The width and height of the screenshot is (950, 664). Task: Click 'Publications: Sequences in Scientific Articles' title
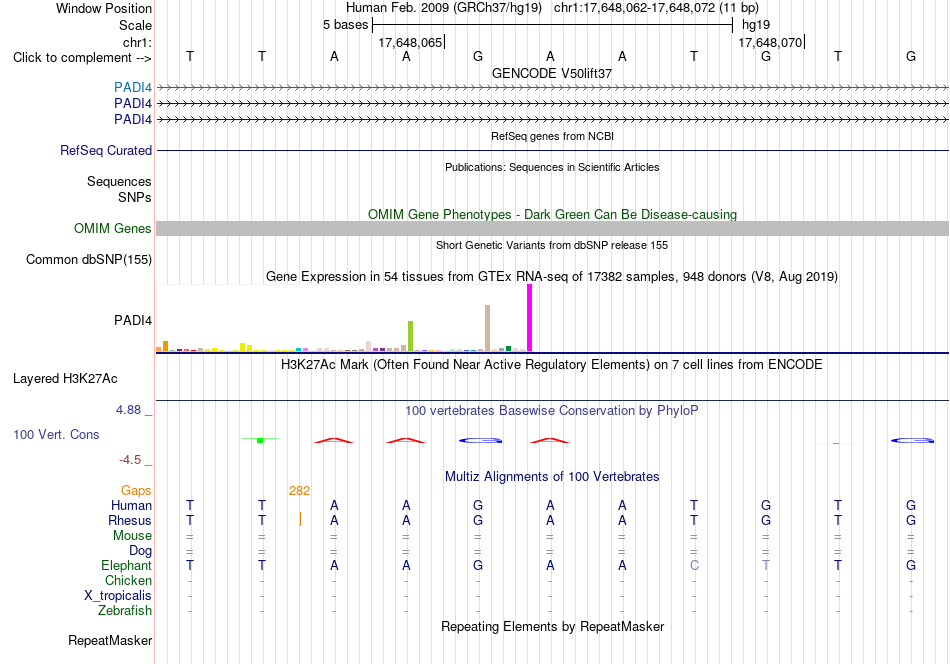552,167
